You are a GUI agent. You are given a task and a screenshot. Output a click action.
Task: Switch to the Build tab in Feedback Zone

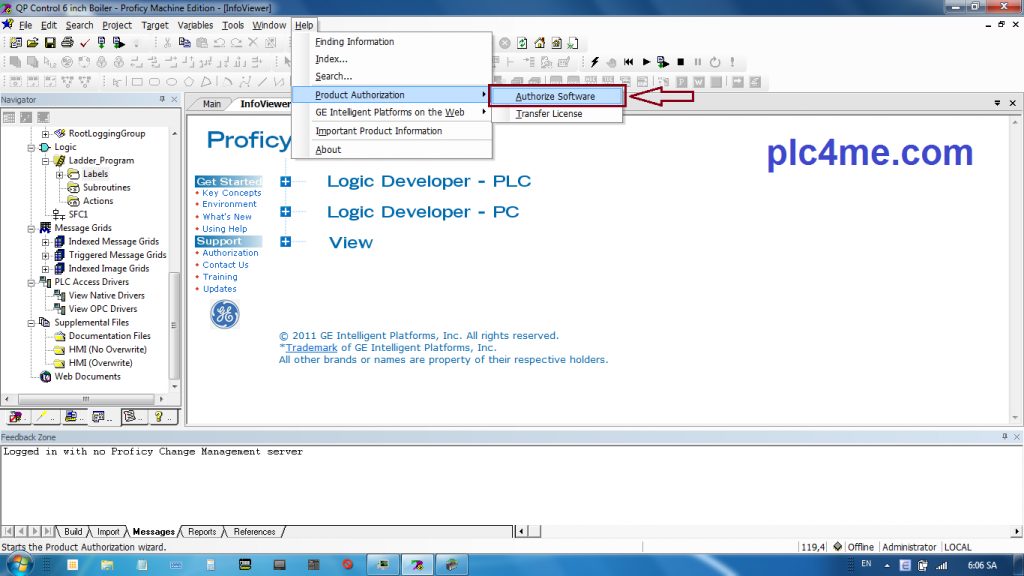[x=73, y=532]
